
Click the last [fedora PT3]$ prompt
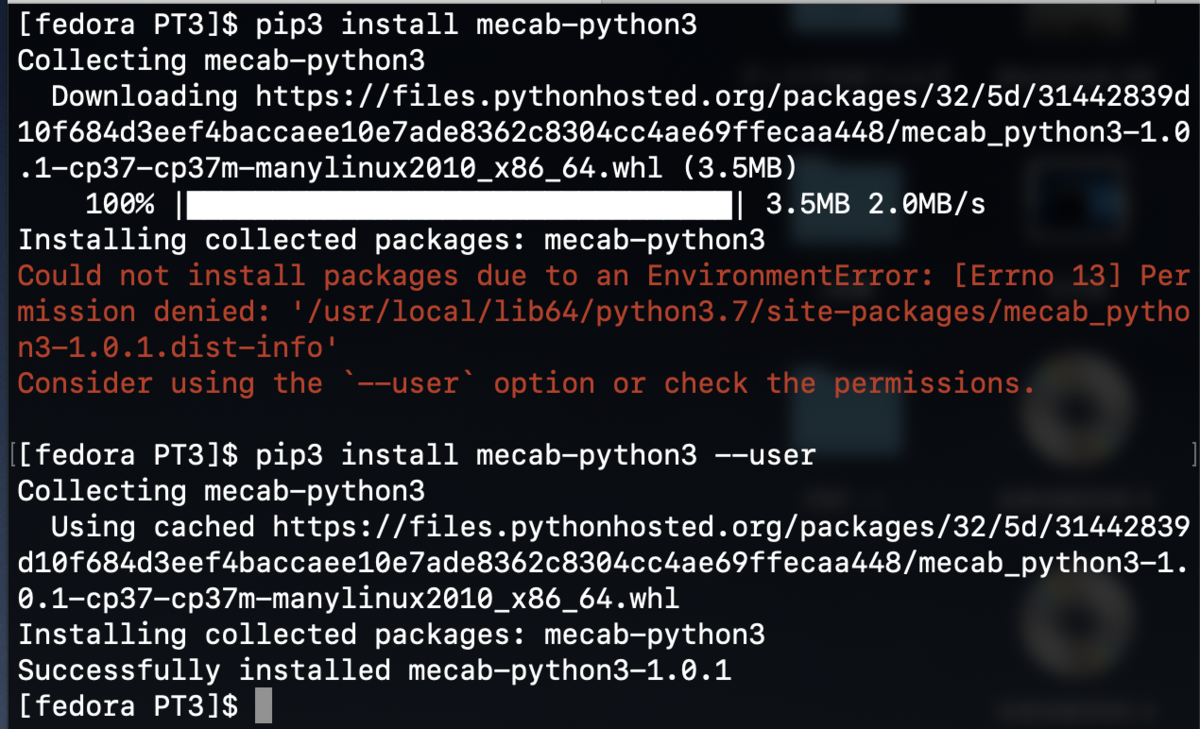[x=129, y=706]
